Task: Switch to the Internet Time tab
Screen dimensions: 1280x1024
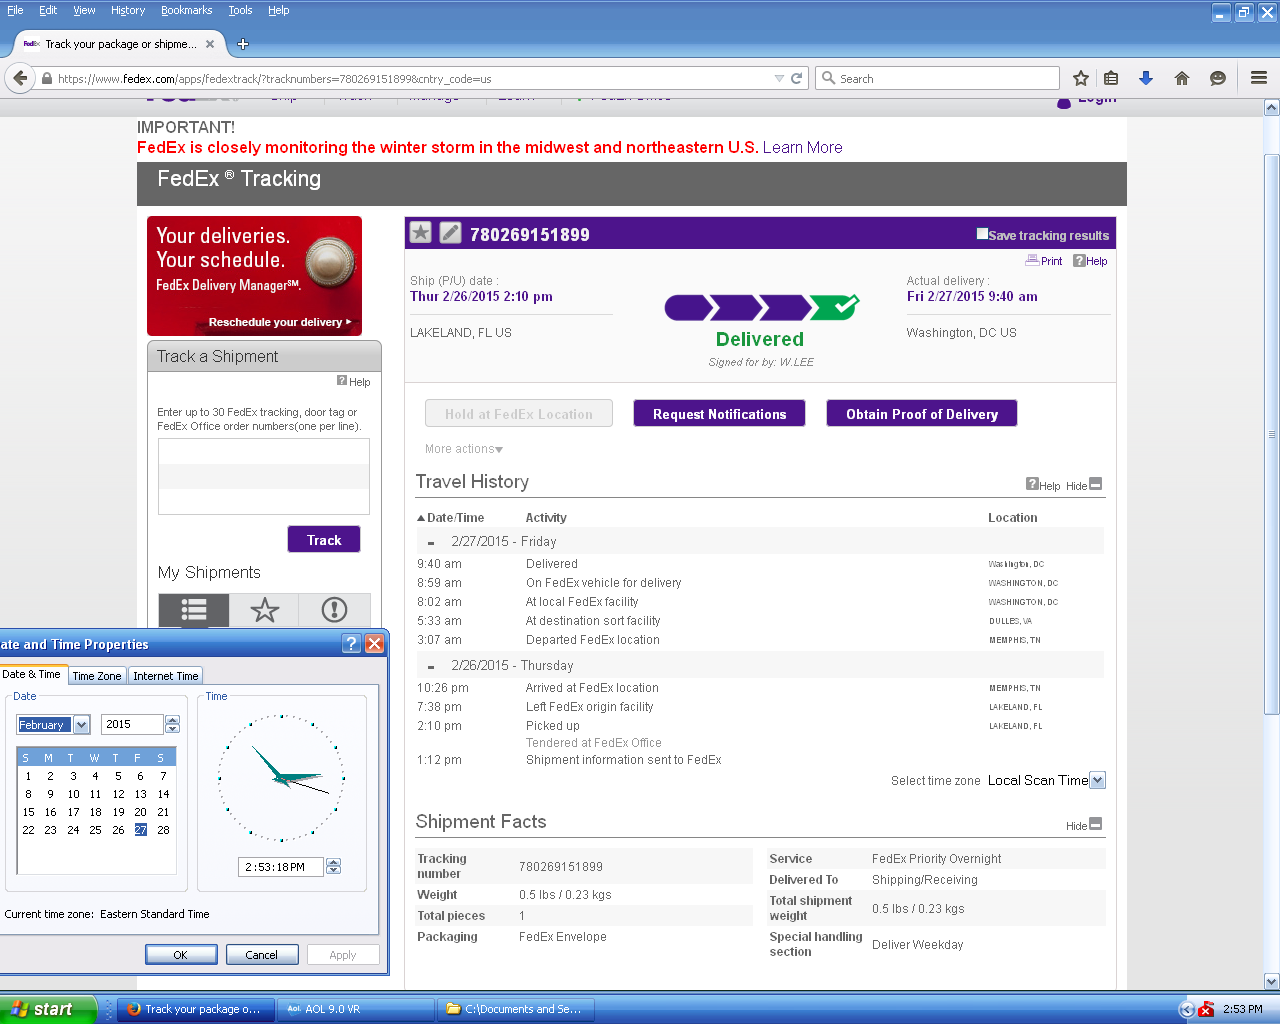Action: [166, 676]
